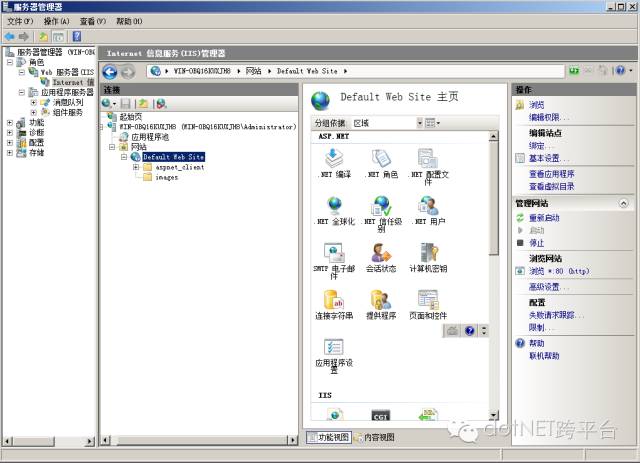Screen dimensions: 640x463
Task: Click 查看应用程序 link
Action: click(x=551, y=174)
